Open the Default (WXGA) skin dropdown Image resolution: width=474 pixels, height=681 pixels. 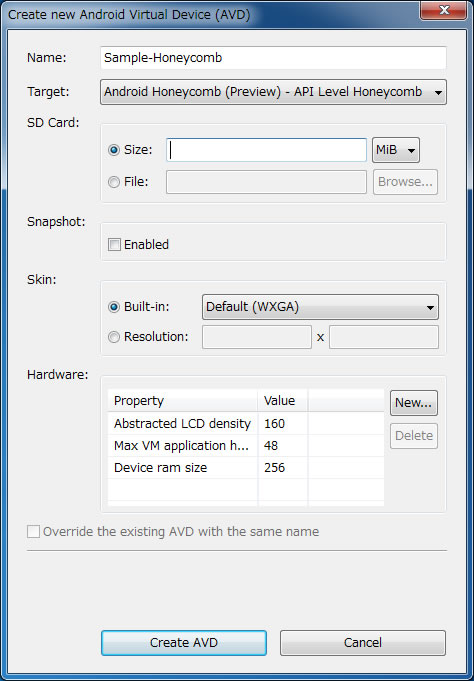320,307
